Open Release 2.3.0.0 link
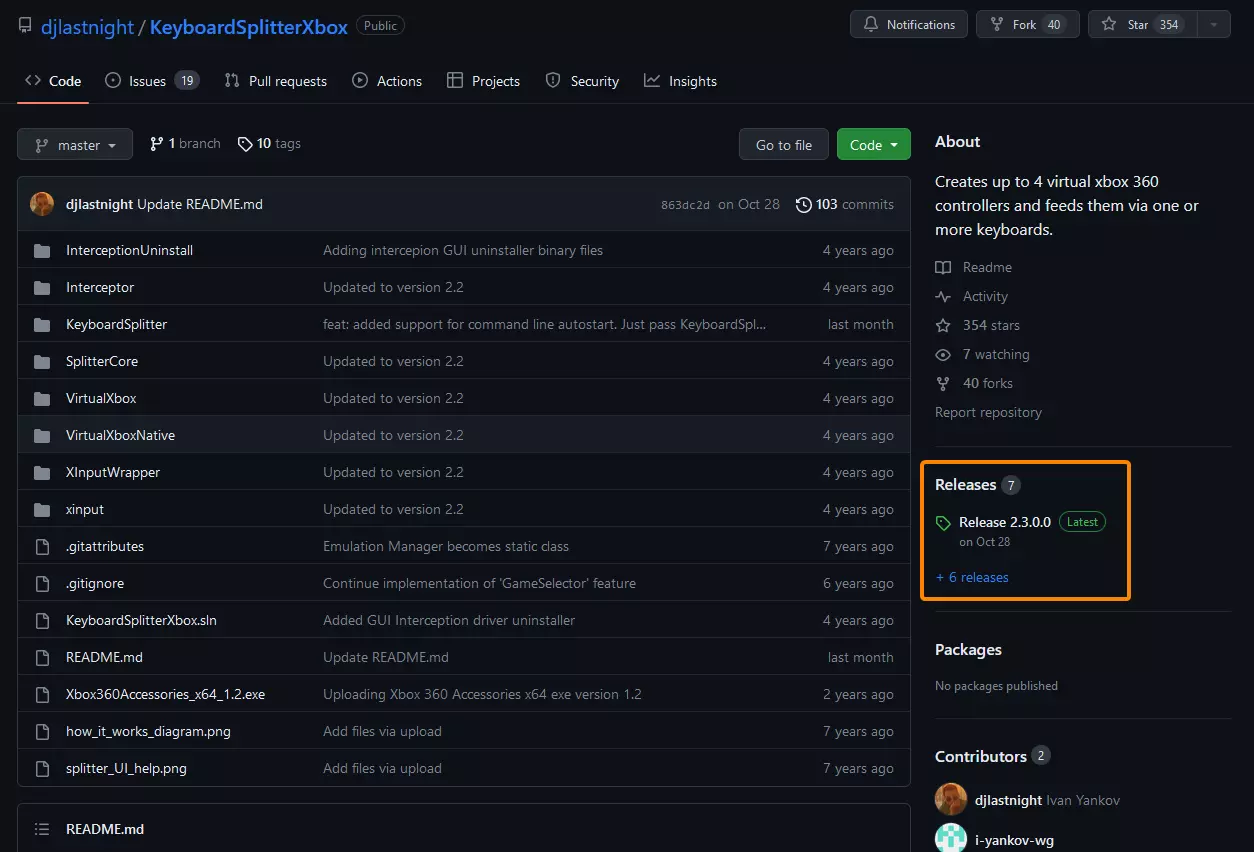This screenshot has width=1254, height=852. (x=1005, y=522)
